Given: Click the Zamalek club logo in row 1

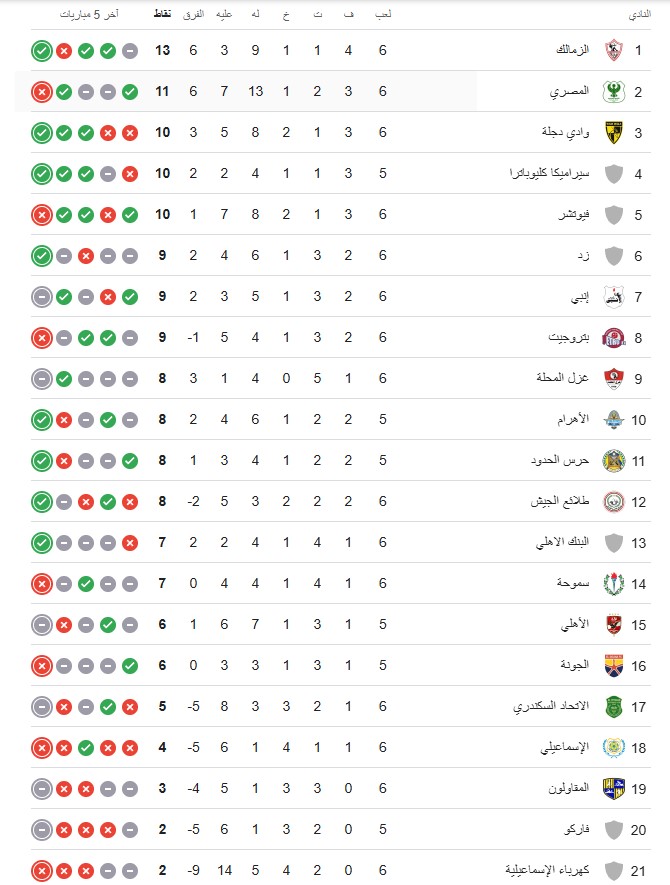Looking at the screenshot, I should tap(614, 50).
